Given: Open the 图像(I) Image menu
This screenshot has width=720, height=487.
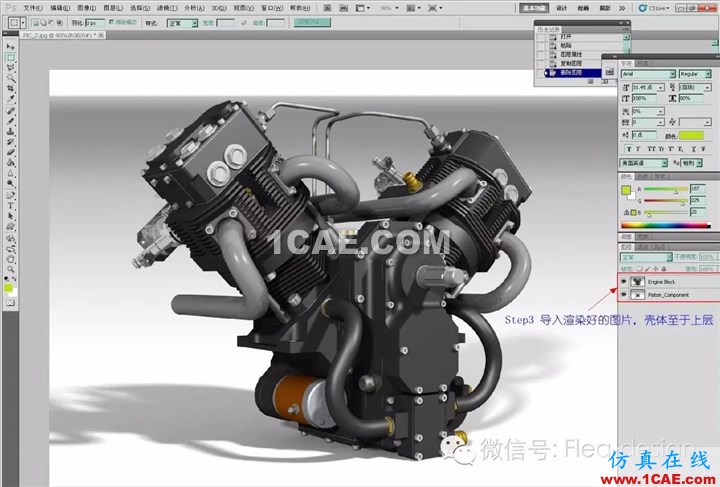Looking at the screenshot, I should 86,8.
